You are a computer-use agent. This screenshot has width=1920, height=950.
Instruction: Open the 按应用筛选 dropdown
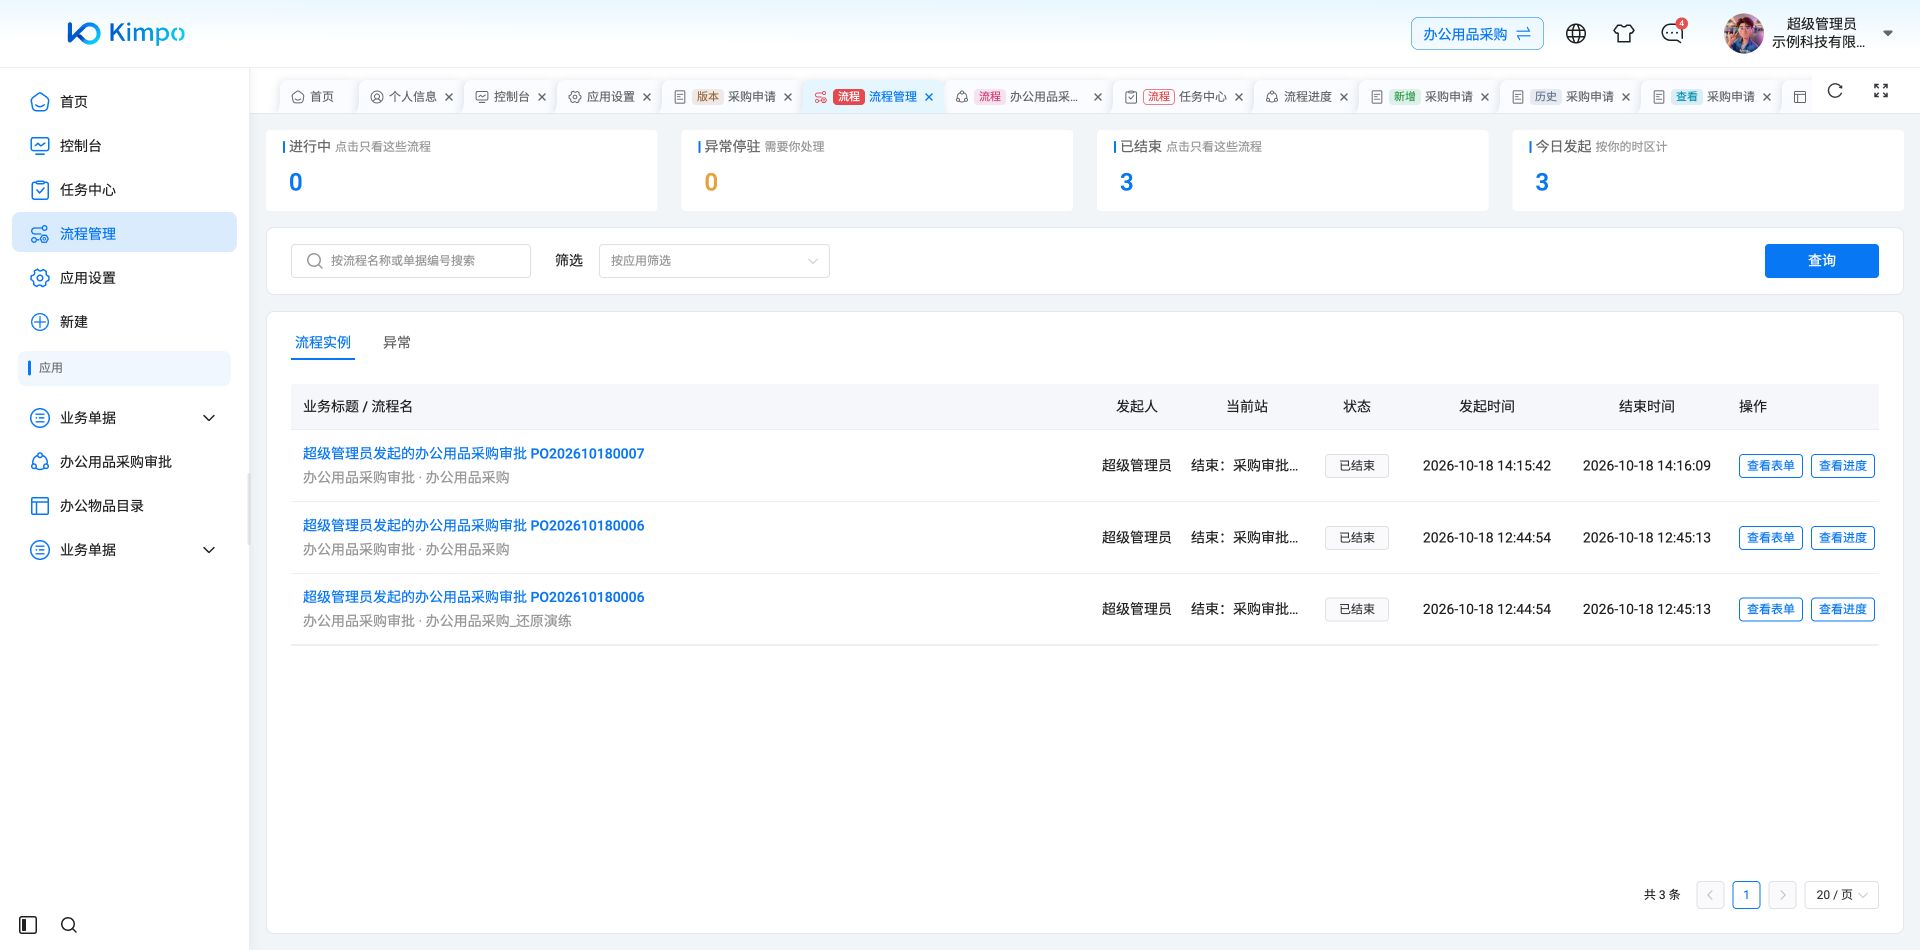point(714,261)
